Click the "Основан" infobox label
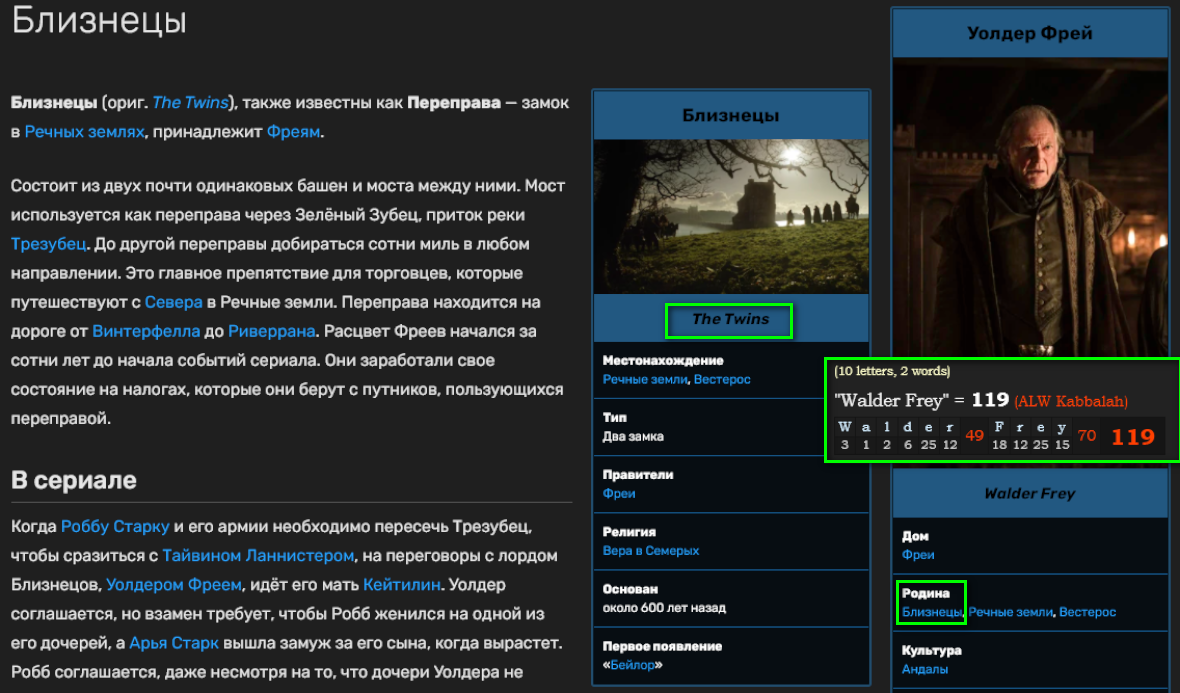Image resolution: width=1180 pixels, height=693 pixels. point(630,589)
